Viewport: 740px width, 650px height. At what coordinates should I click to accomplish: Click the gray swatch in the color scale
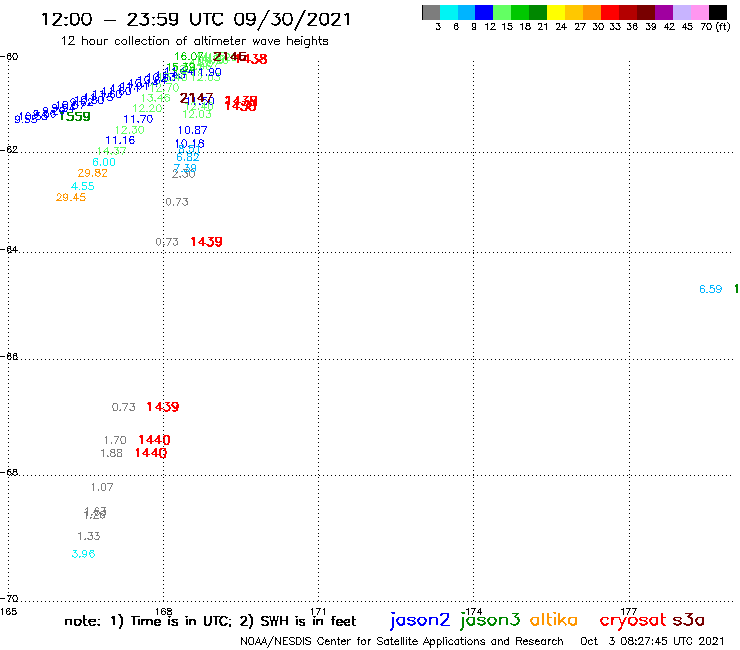tap(431, 12)
